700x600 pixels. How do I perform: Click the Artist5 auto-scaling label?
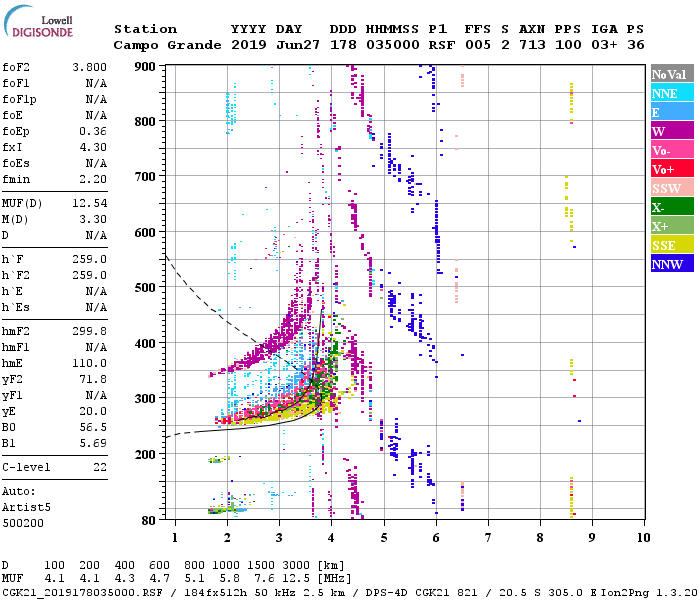pos(26,508)
